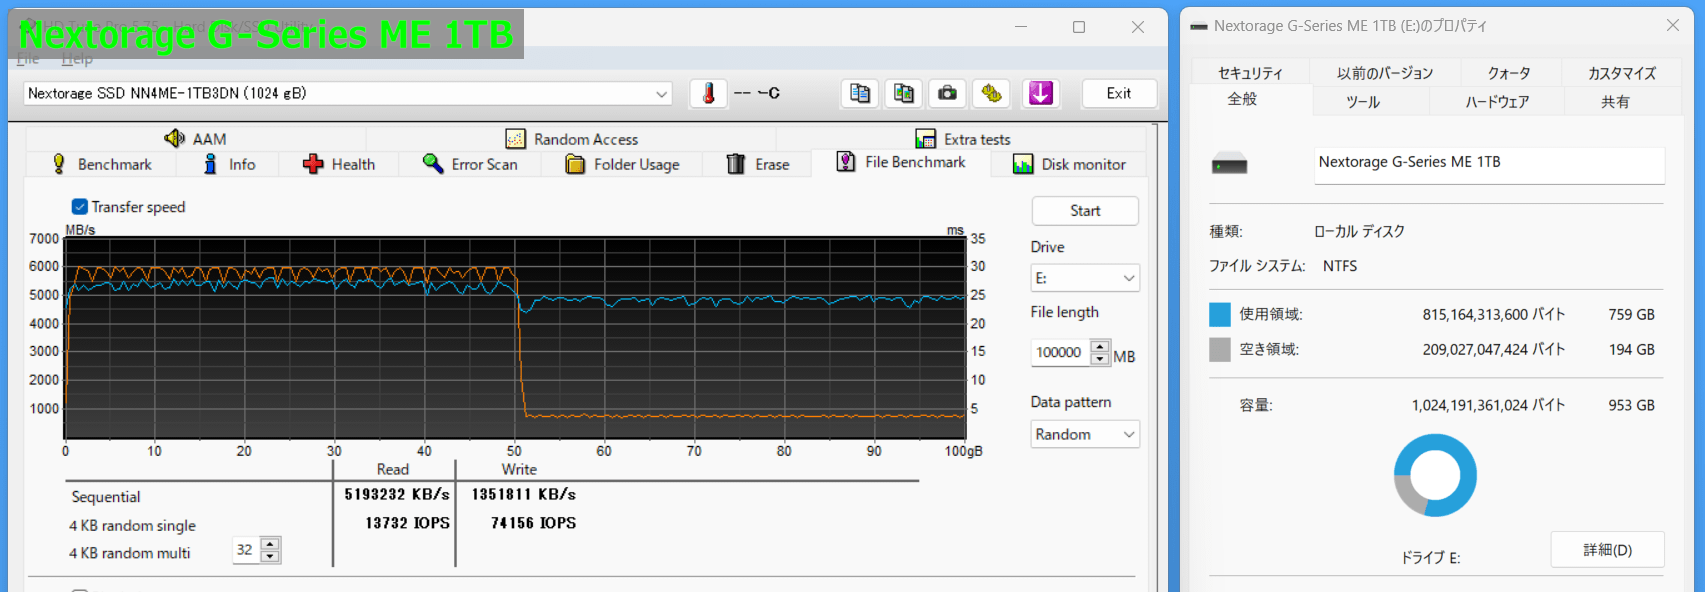This screenshot has height=592, width=1705.
Task: Select the Extra tests tab
Action: [x=962, y=138]
